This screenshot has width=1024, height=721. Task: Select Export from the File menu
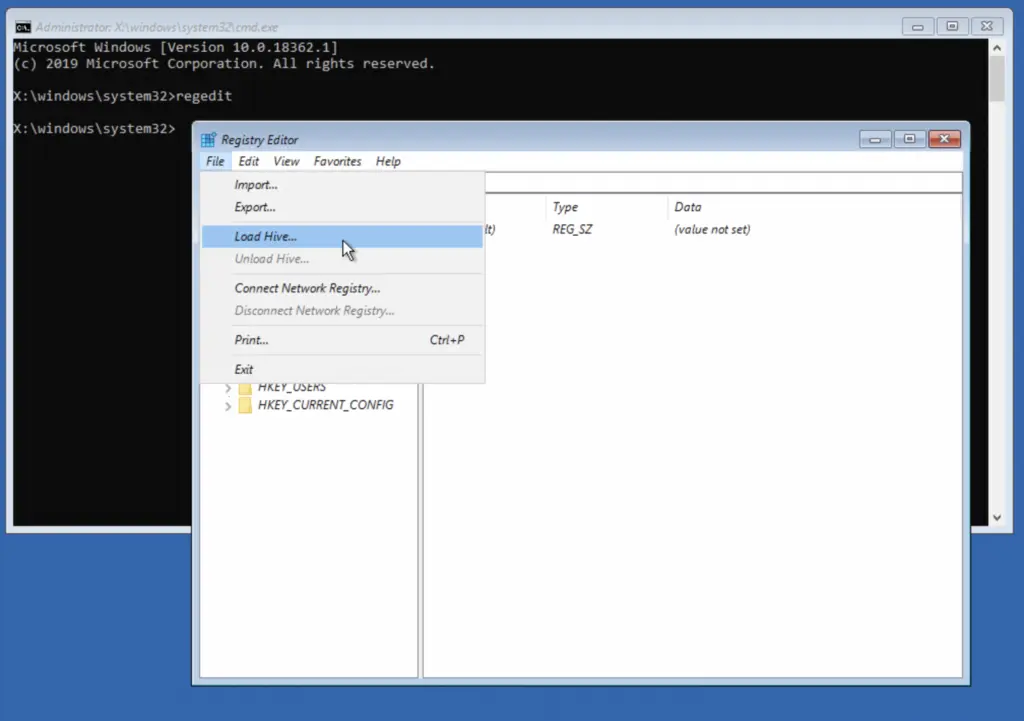pos(255,207)
